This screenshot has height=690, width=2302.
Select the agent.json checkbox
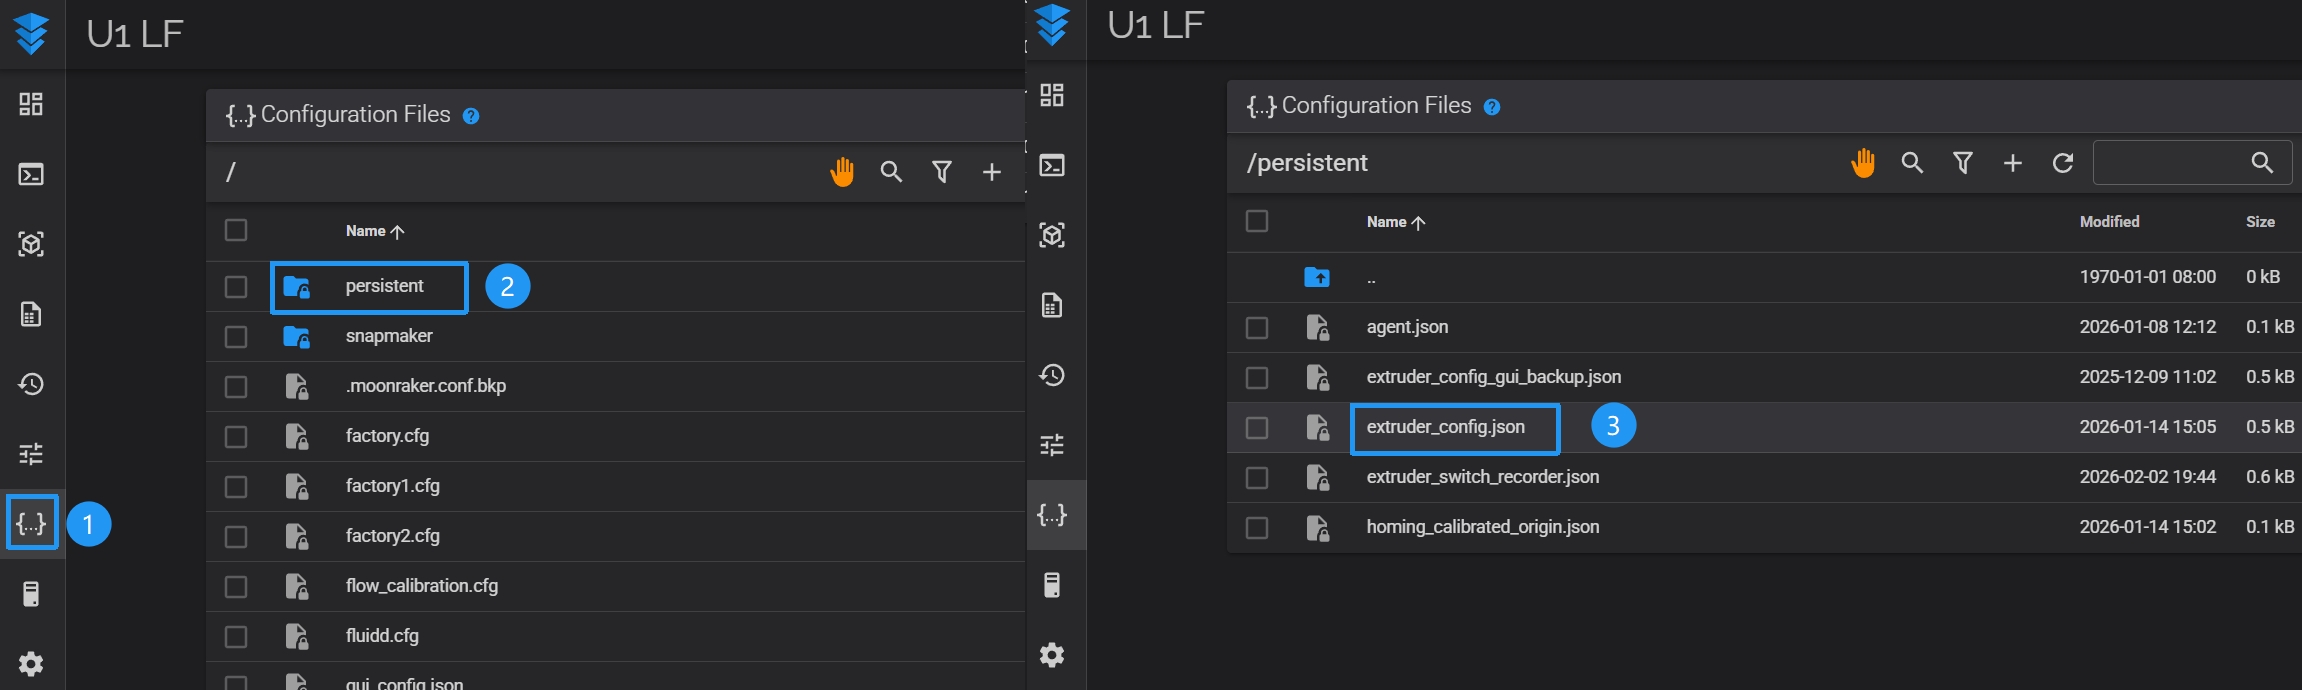tap(1257, 328)
